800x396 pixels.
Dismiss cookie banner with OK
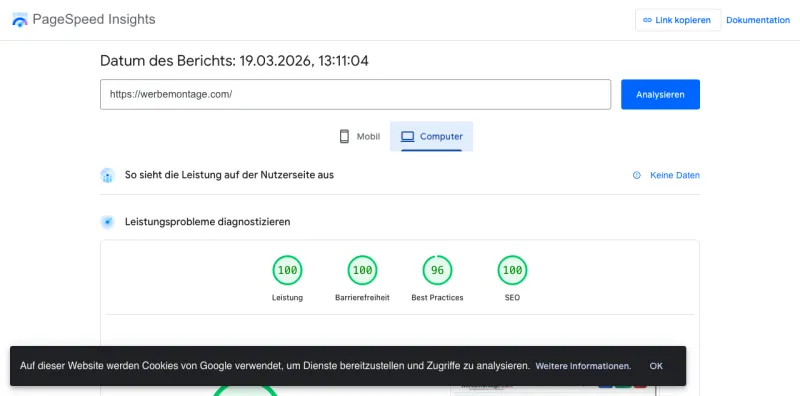[656, 366]
